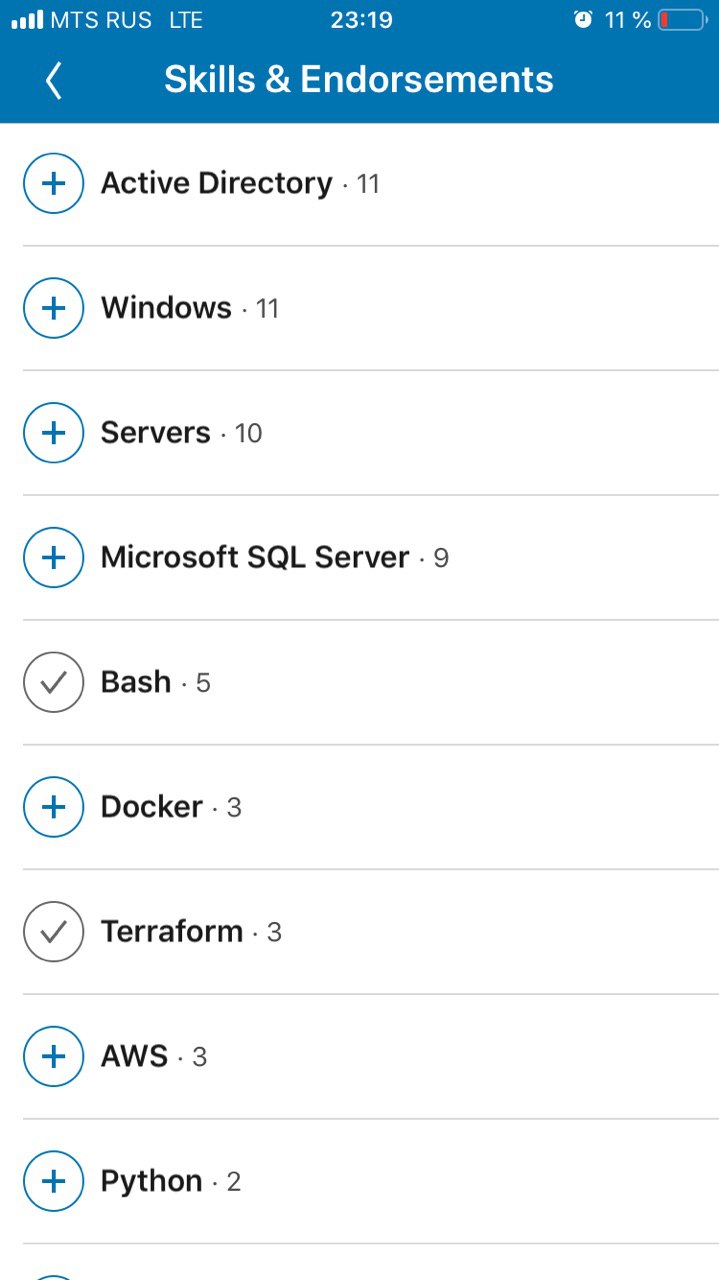The width and height of the screenshot is (719, 1280).
Task: Open Python skill label
Action: (x=152, y=1181)
